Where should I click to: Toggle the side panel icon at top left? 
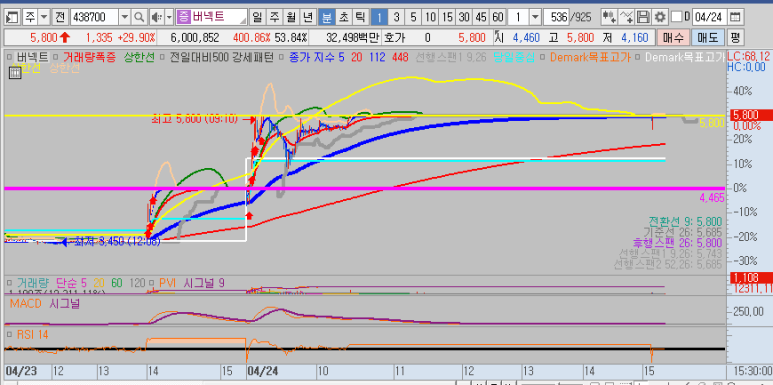click(13, 17)
